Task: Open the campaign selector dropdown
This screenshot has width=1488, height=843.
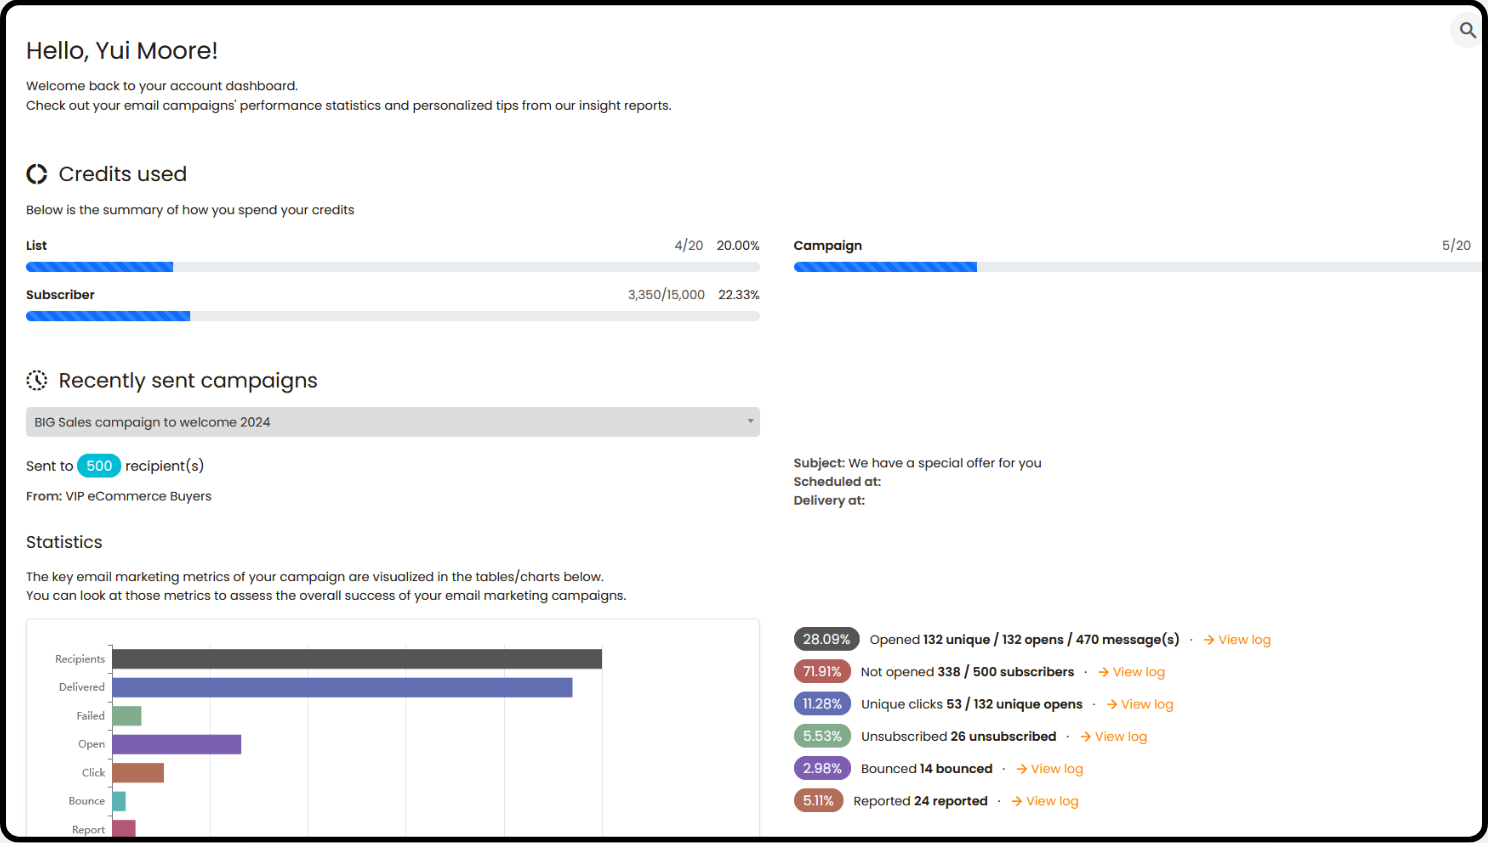Action: click(x=392, y=422)
